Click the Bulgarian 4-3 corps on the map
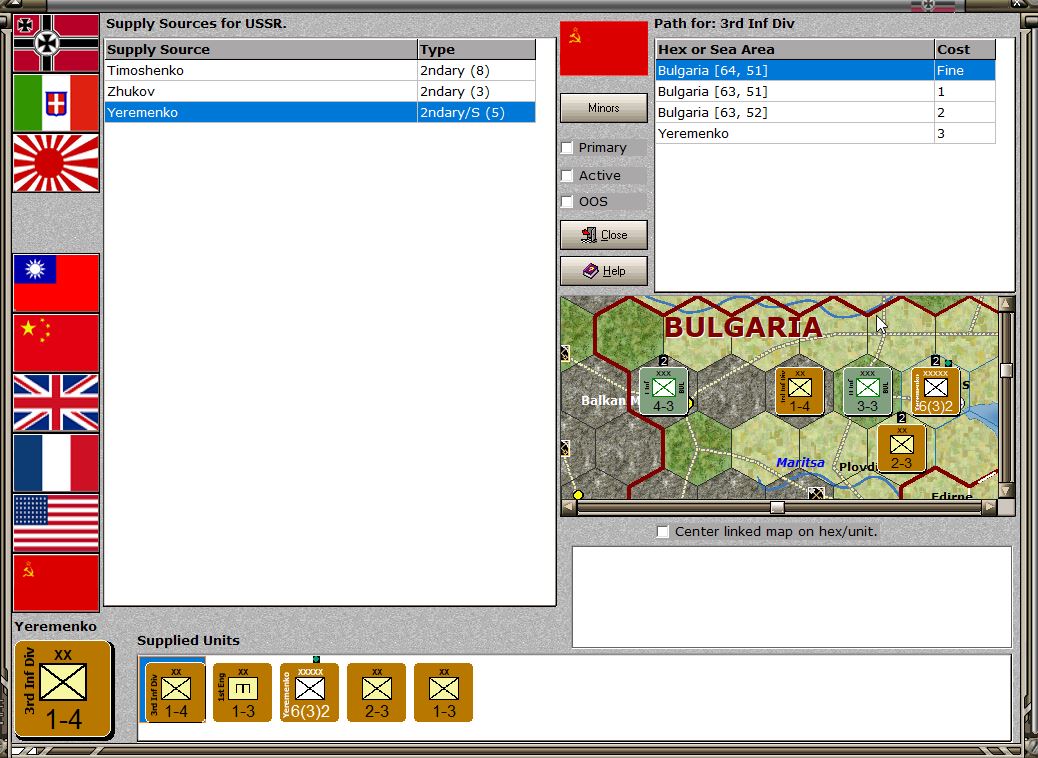Screen dimensions: 1038x758 (663, 391)
